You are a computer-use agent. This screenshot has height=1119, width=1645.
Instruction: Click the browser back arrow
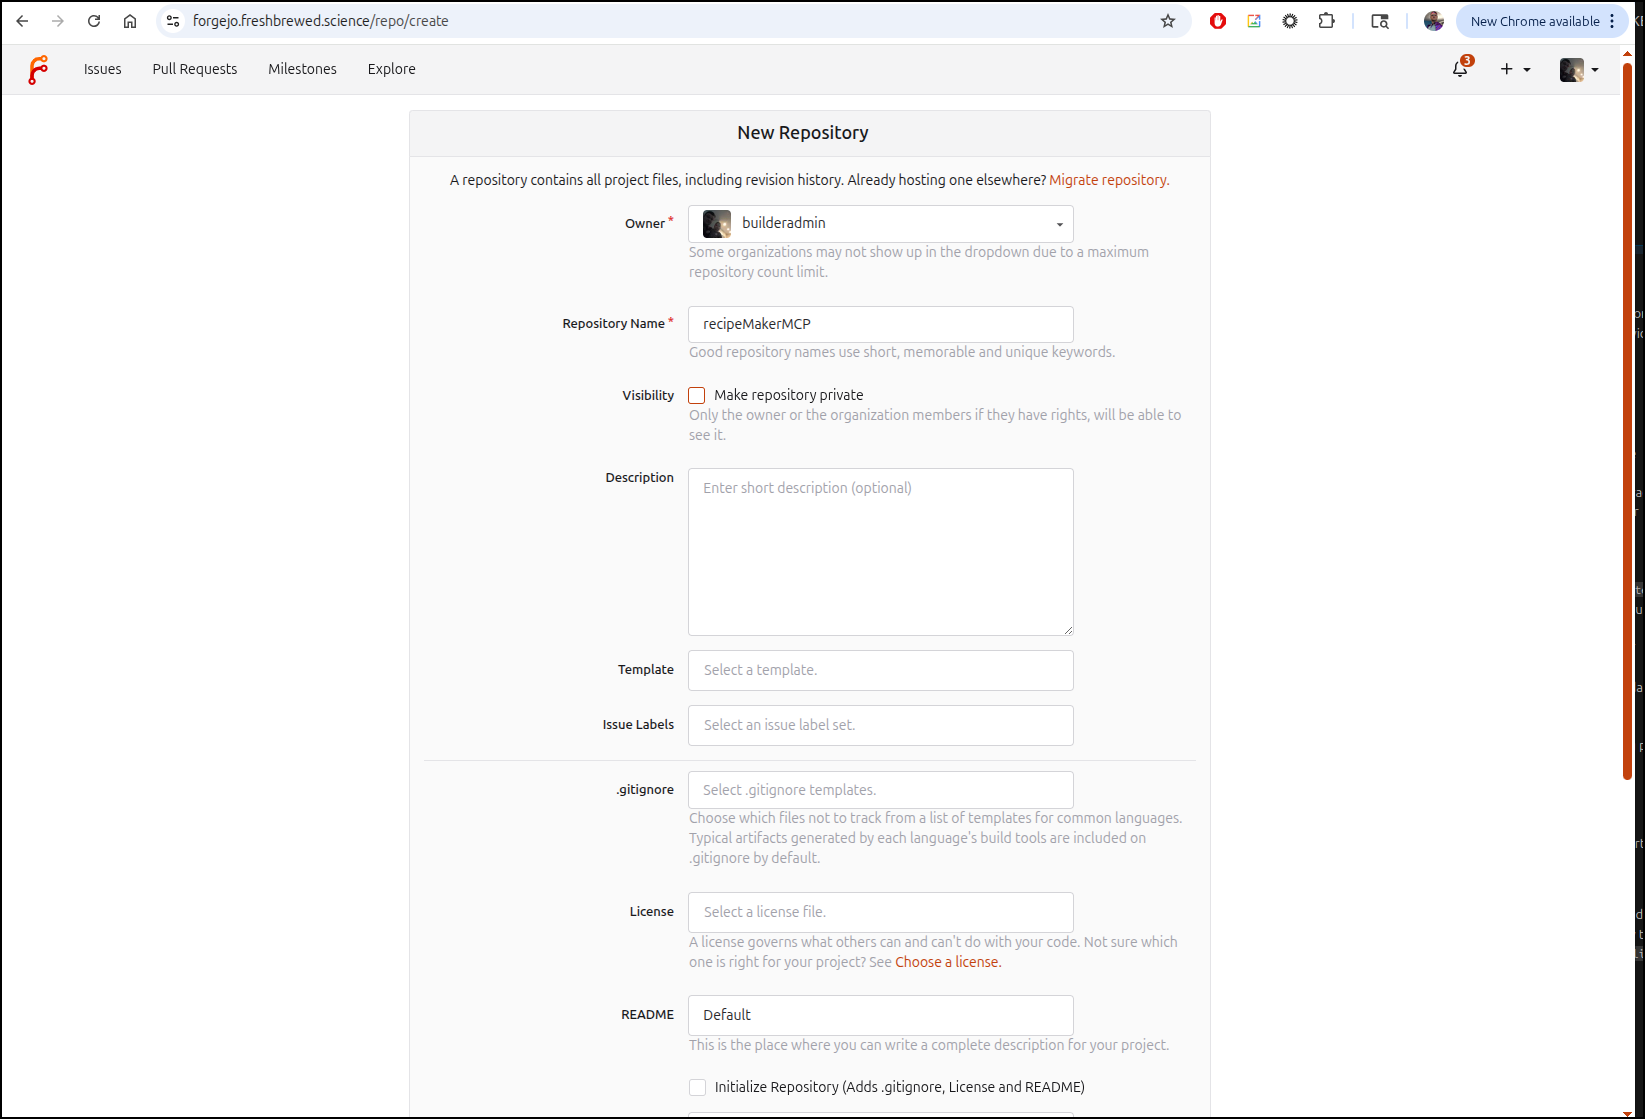pos(22,21)
